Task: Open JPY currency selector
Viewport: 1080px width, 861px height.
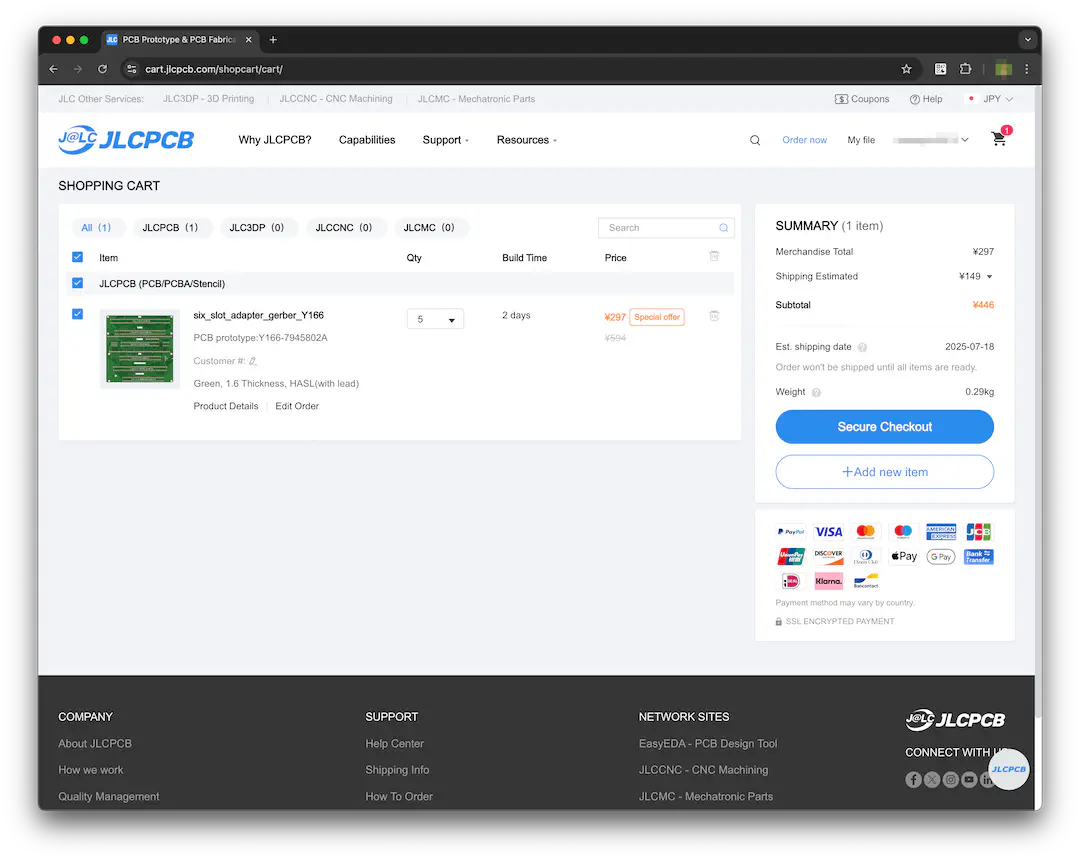Action: coord(990,99)
